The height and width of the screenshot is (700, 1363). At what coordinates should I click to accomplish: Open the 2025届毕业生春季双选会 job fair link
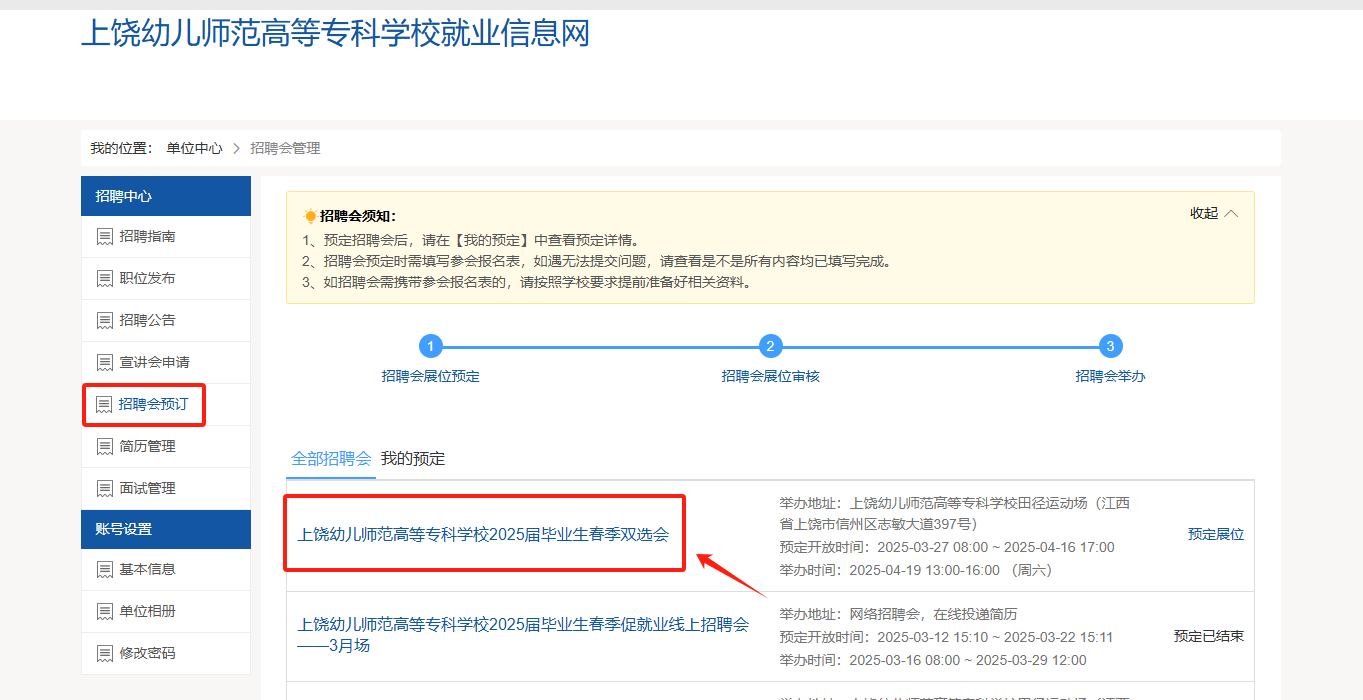[x=483, y=535]
